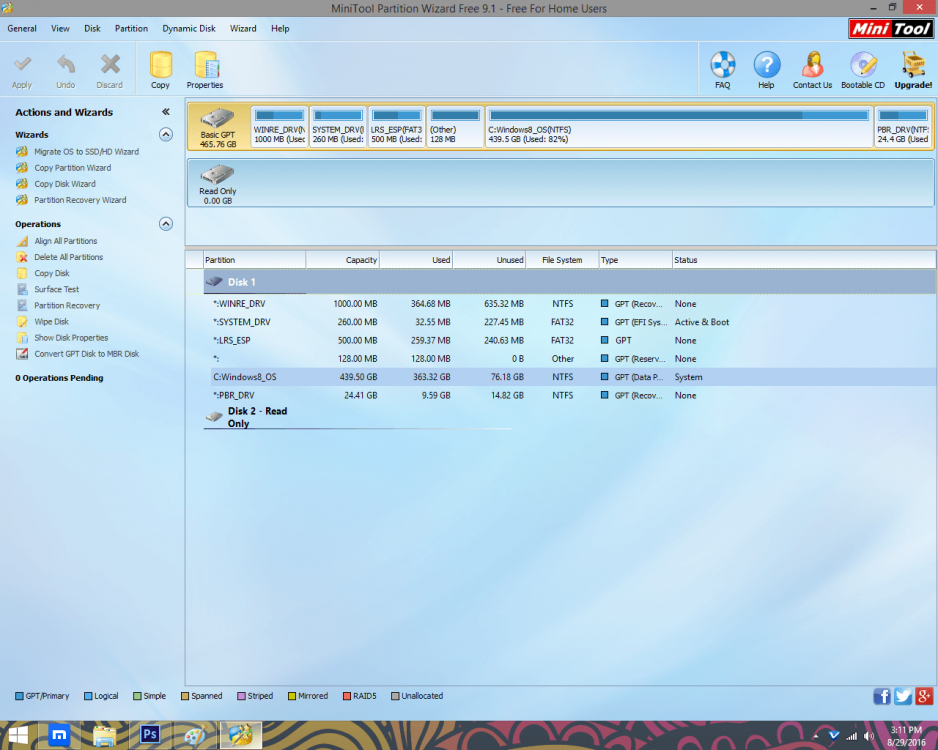
Task: Select the Read Only disk icon
Action: [x=218, y=175]
